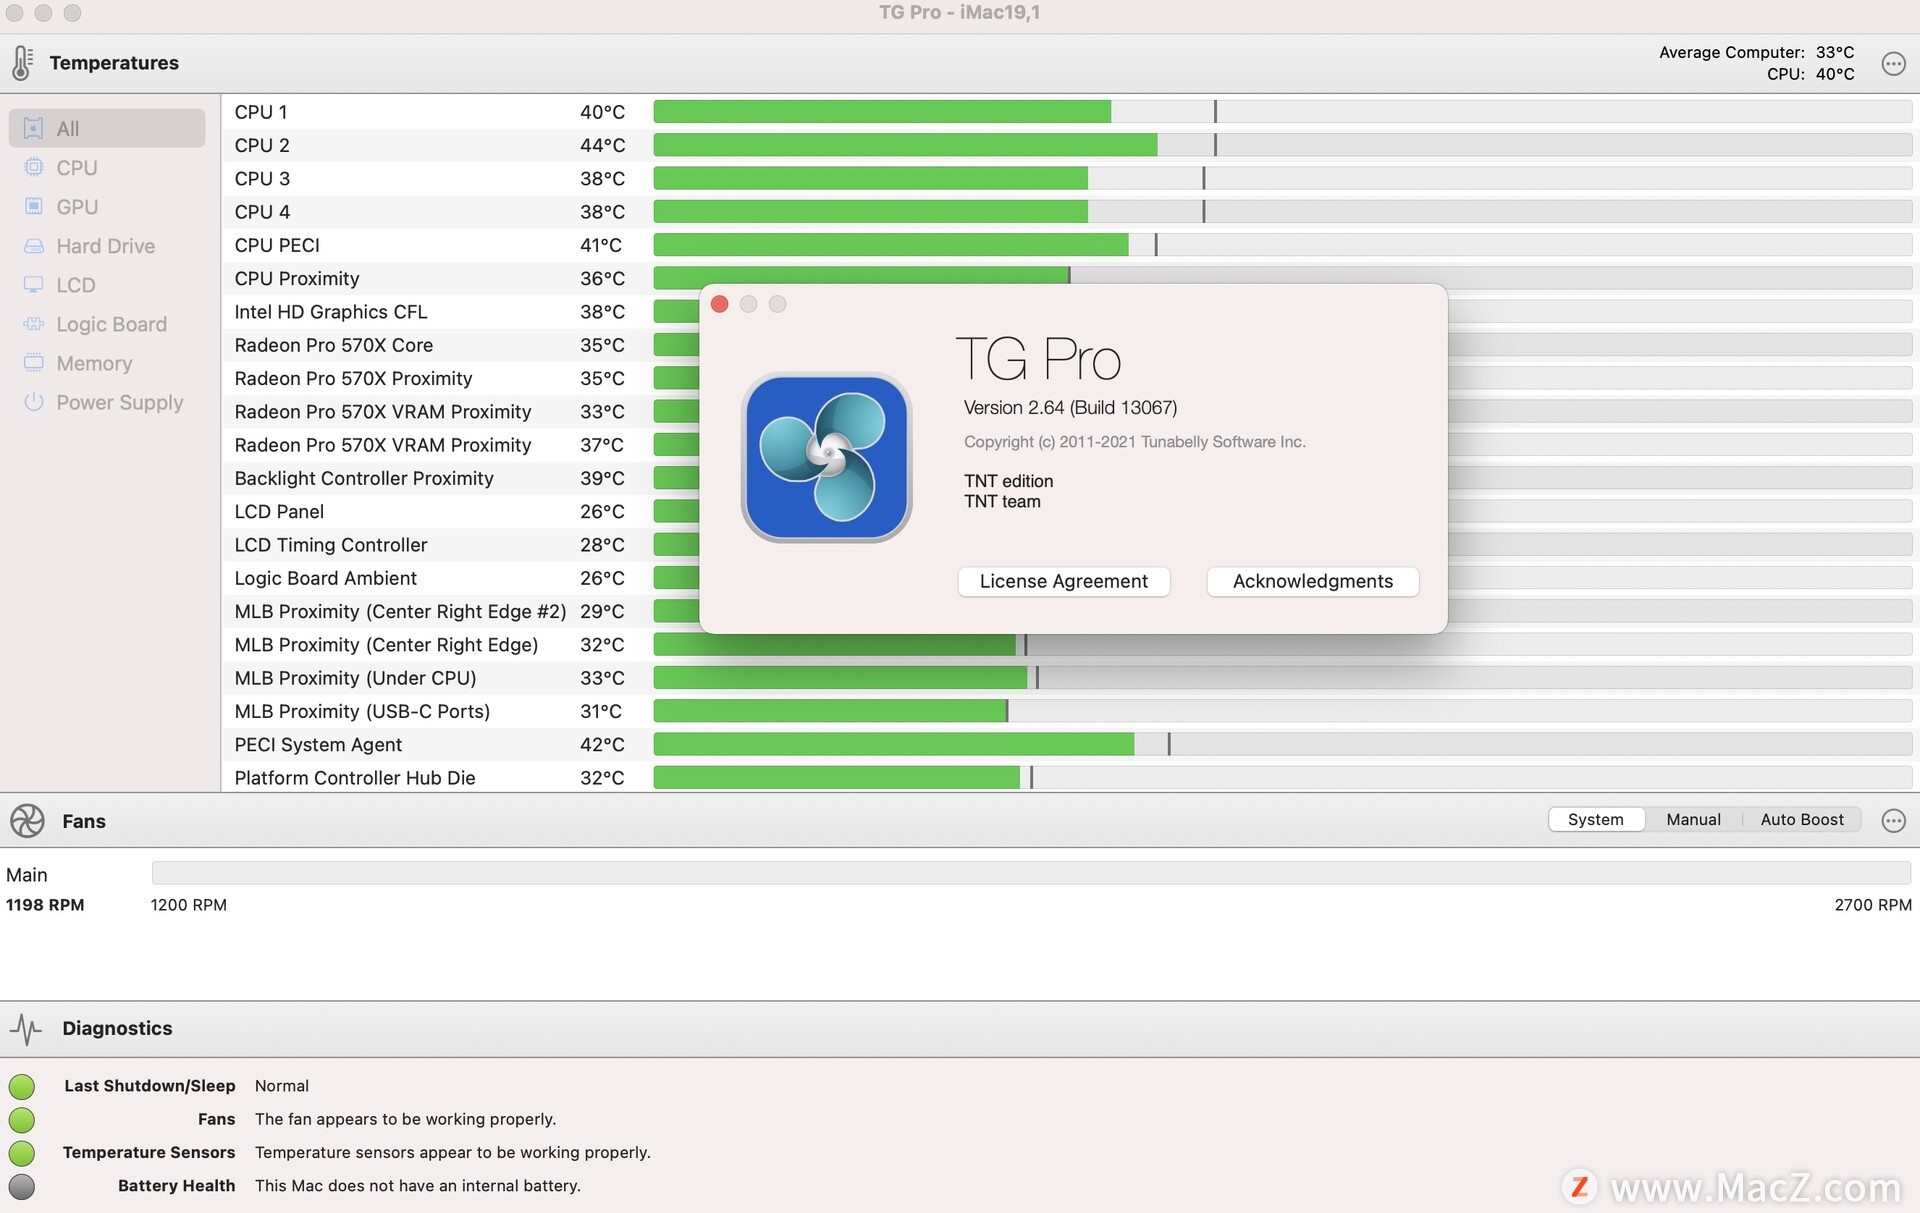The image size is (1920, 1213).
Task: Switch fan mode to Manual
Action: [x=1693, y=819]
